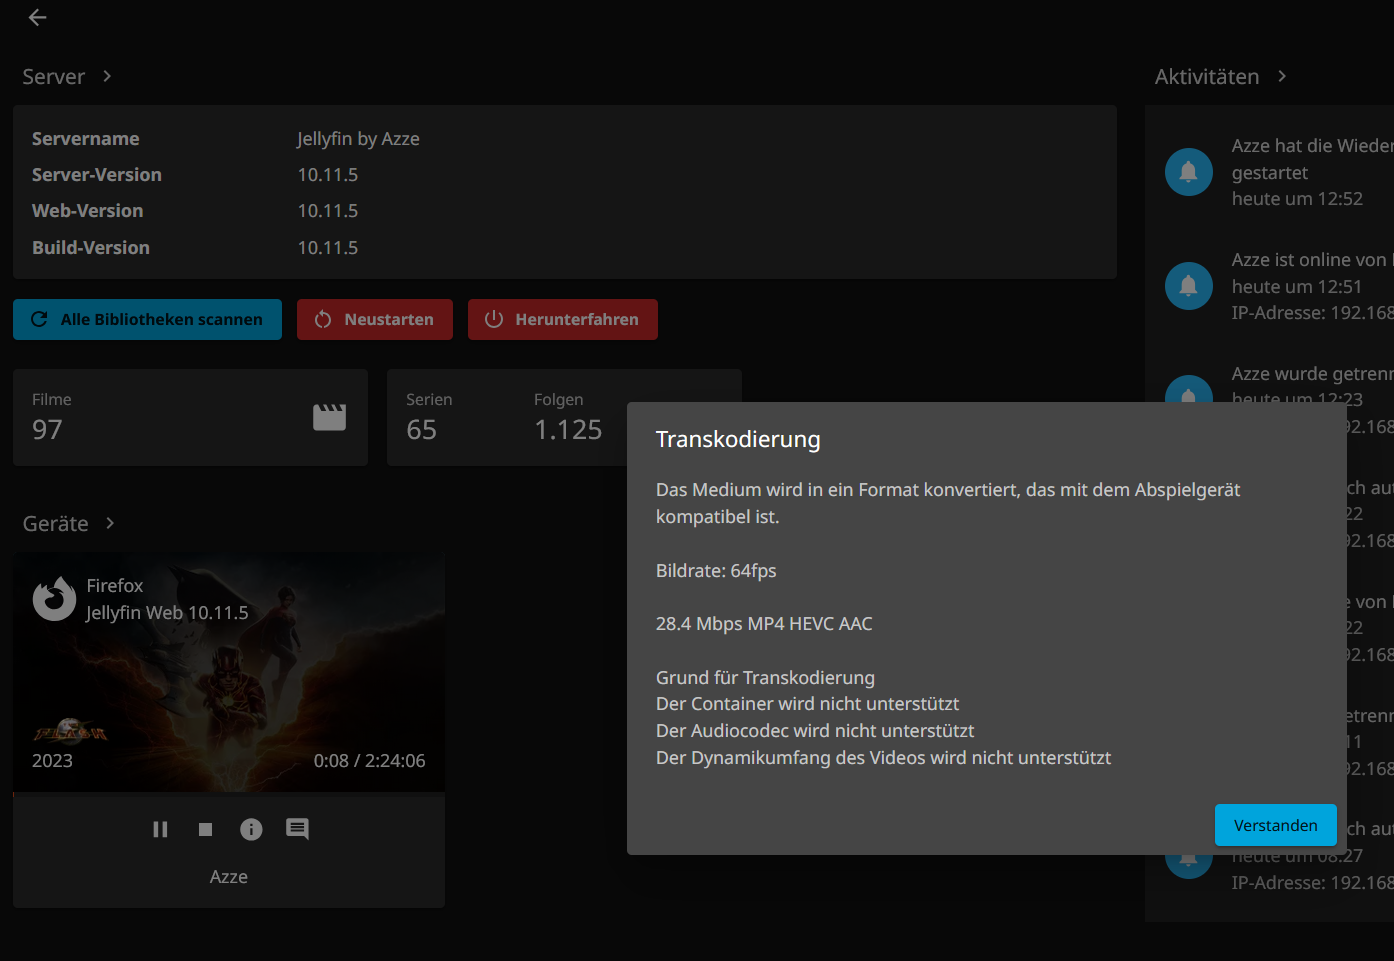1394x961 pixels.
Task: Open the Geräte section link
Action: tap(56, 524)
